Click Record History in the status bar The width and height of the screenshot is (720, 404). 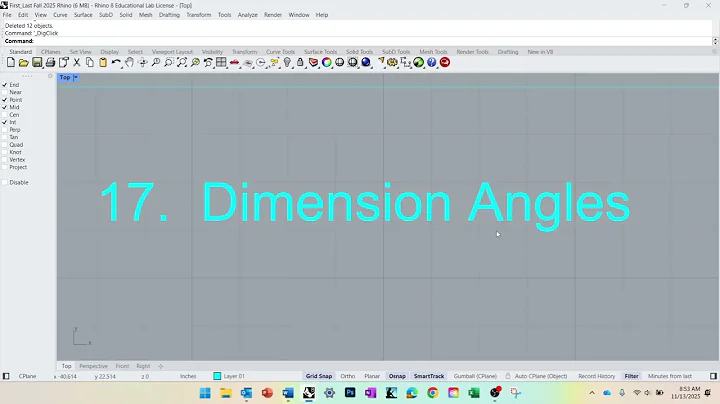click(596, 376)
